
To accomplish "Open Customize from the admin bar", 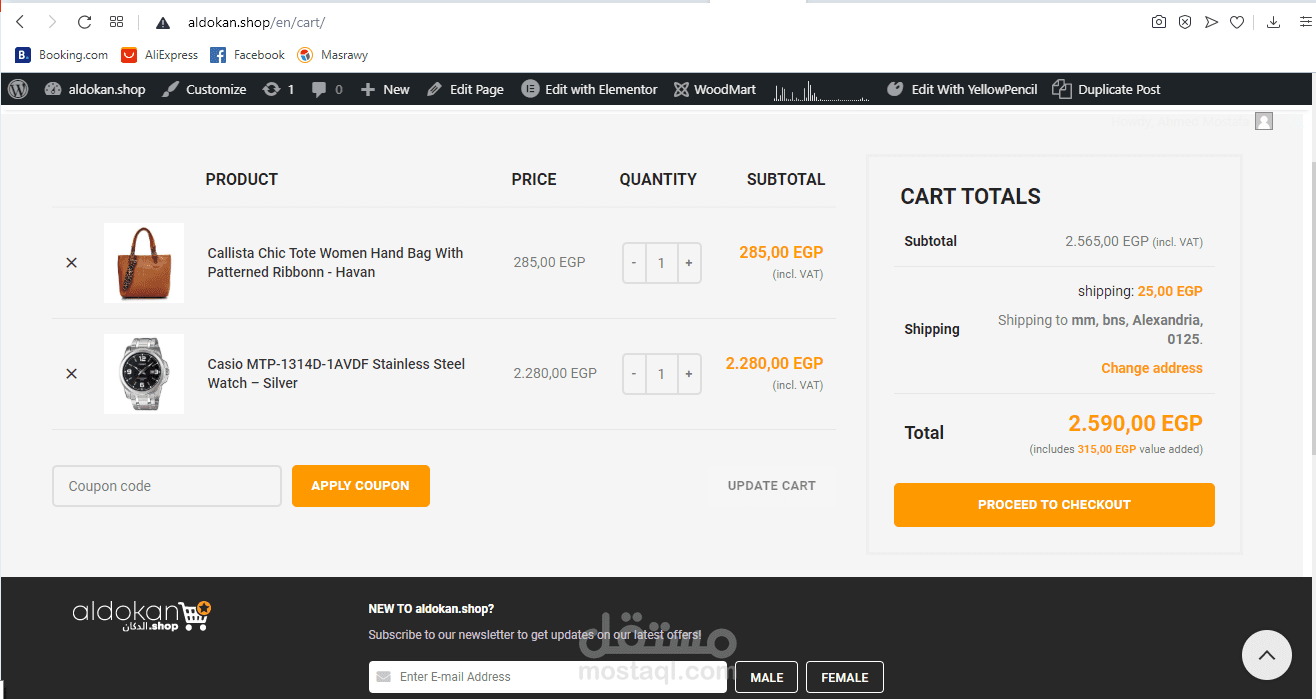I will (204, 89).
